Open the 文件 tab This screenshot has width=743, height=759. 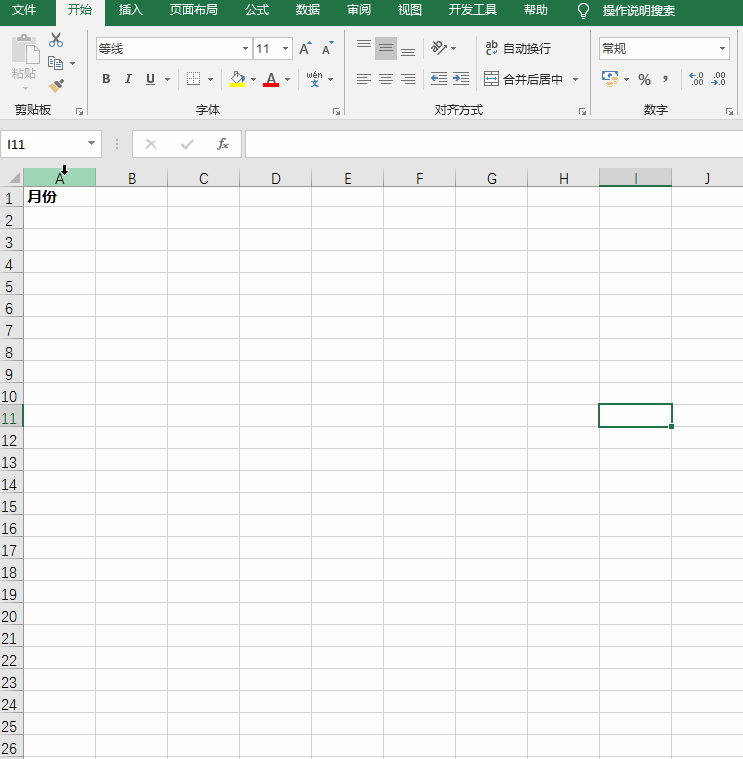click(x=24, y=10)
